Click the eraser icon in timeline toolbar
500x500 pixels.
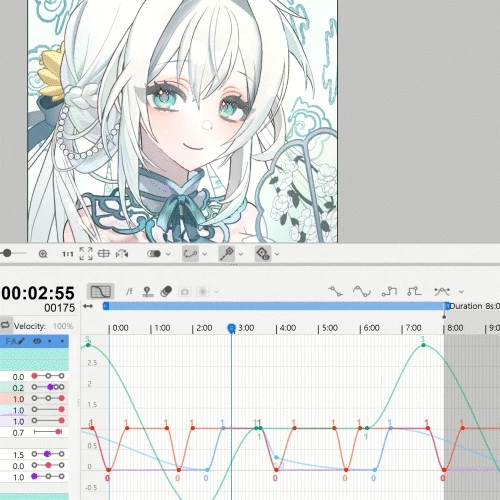(166, 292)
